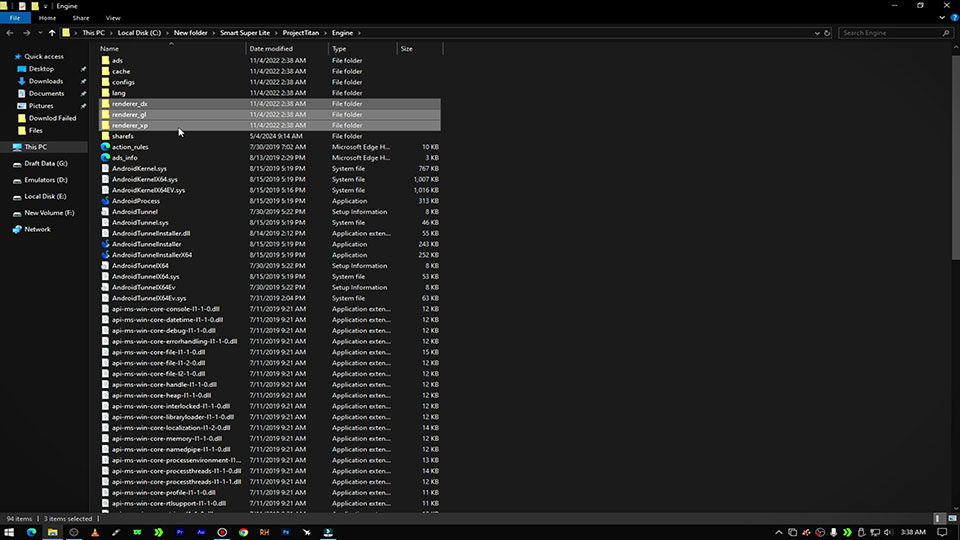Select the 'sharefs' folder icon
960x540 pixels.
click(x=105, y=136)
